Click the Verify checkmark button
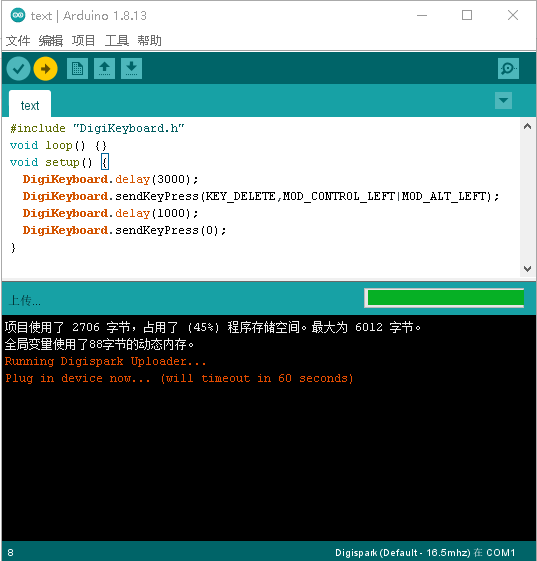The image size is (537, 561). click(18, 69)
